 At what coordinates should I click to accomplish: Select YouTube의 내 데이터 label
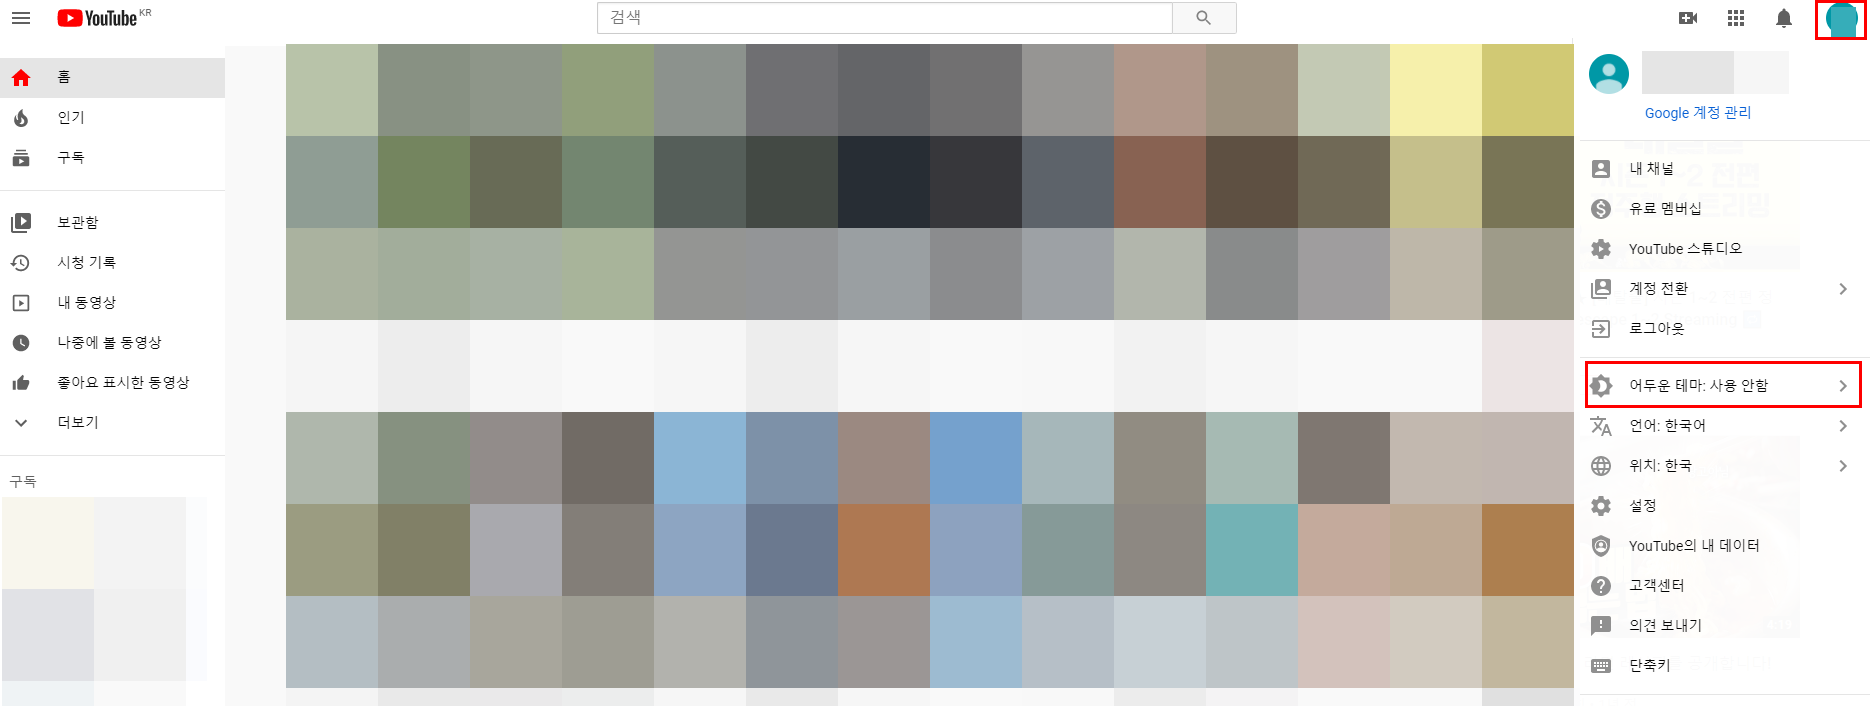click(1694, 546)
